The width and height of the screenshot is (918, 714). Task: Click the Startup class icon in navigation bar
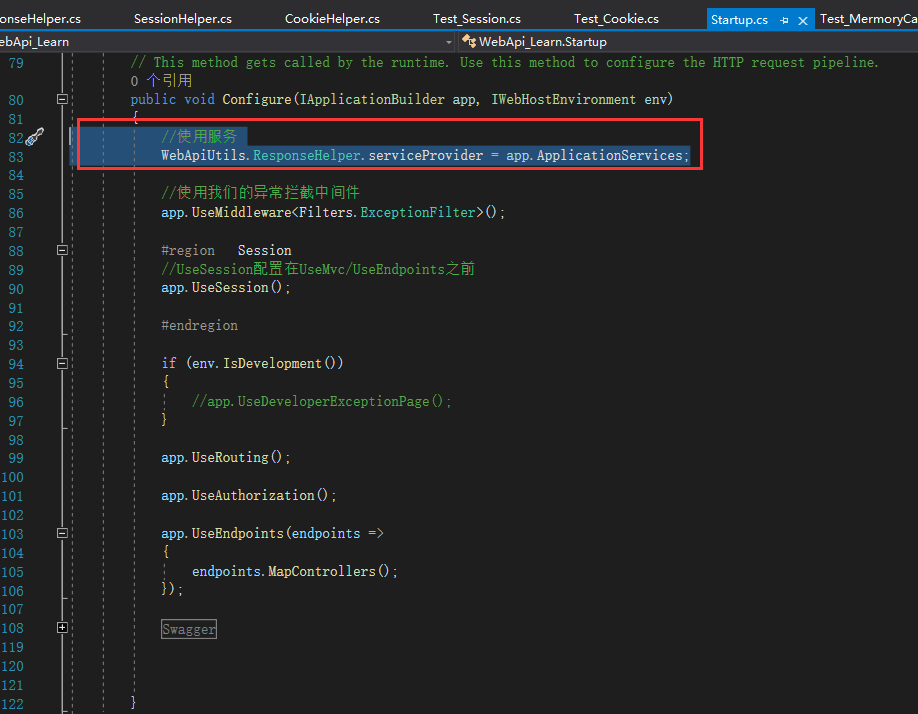[x=467, y=41]
